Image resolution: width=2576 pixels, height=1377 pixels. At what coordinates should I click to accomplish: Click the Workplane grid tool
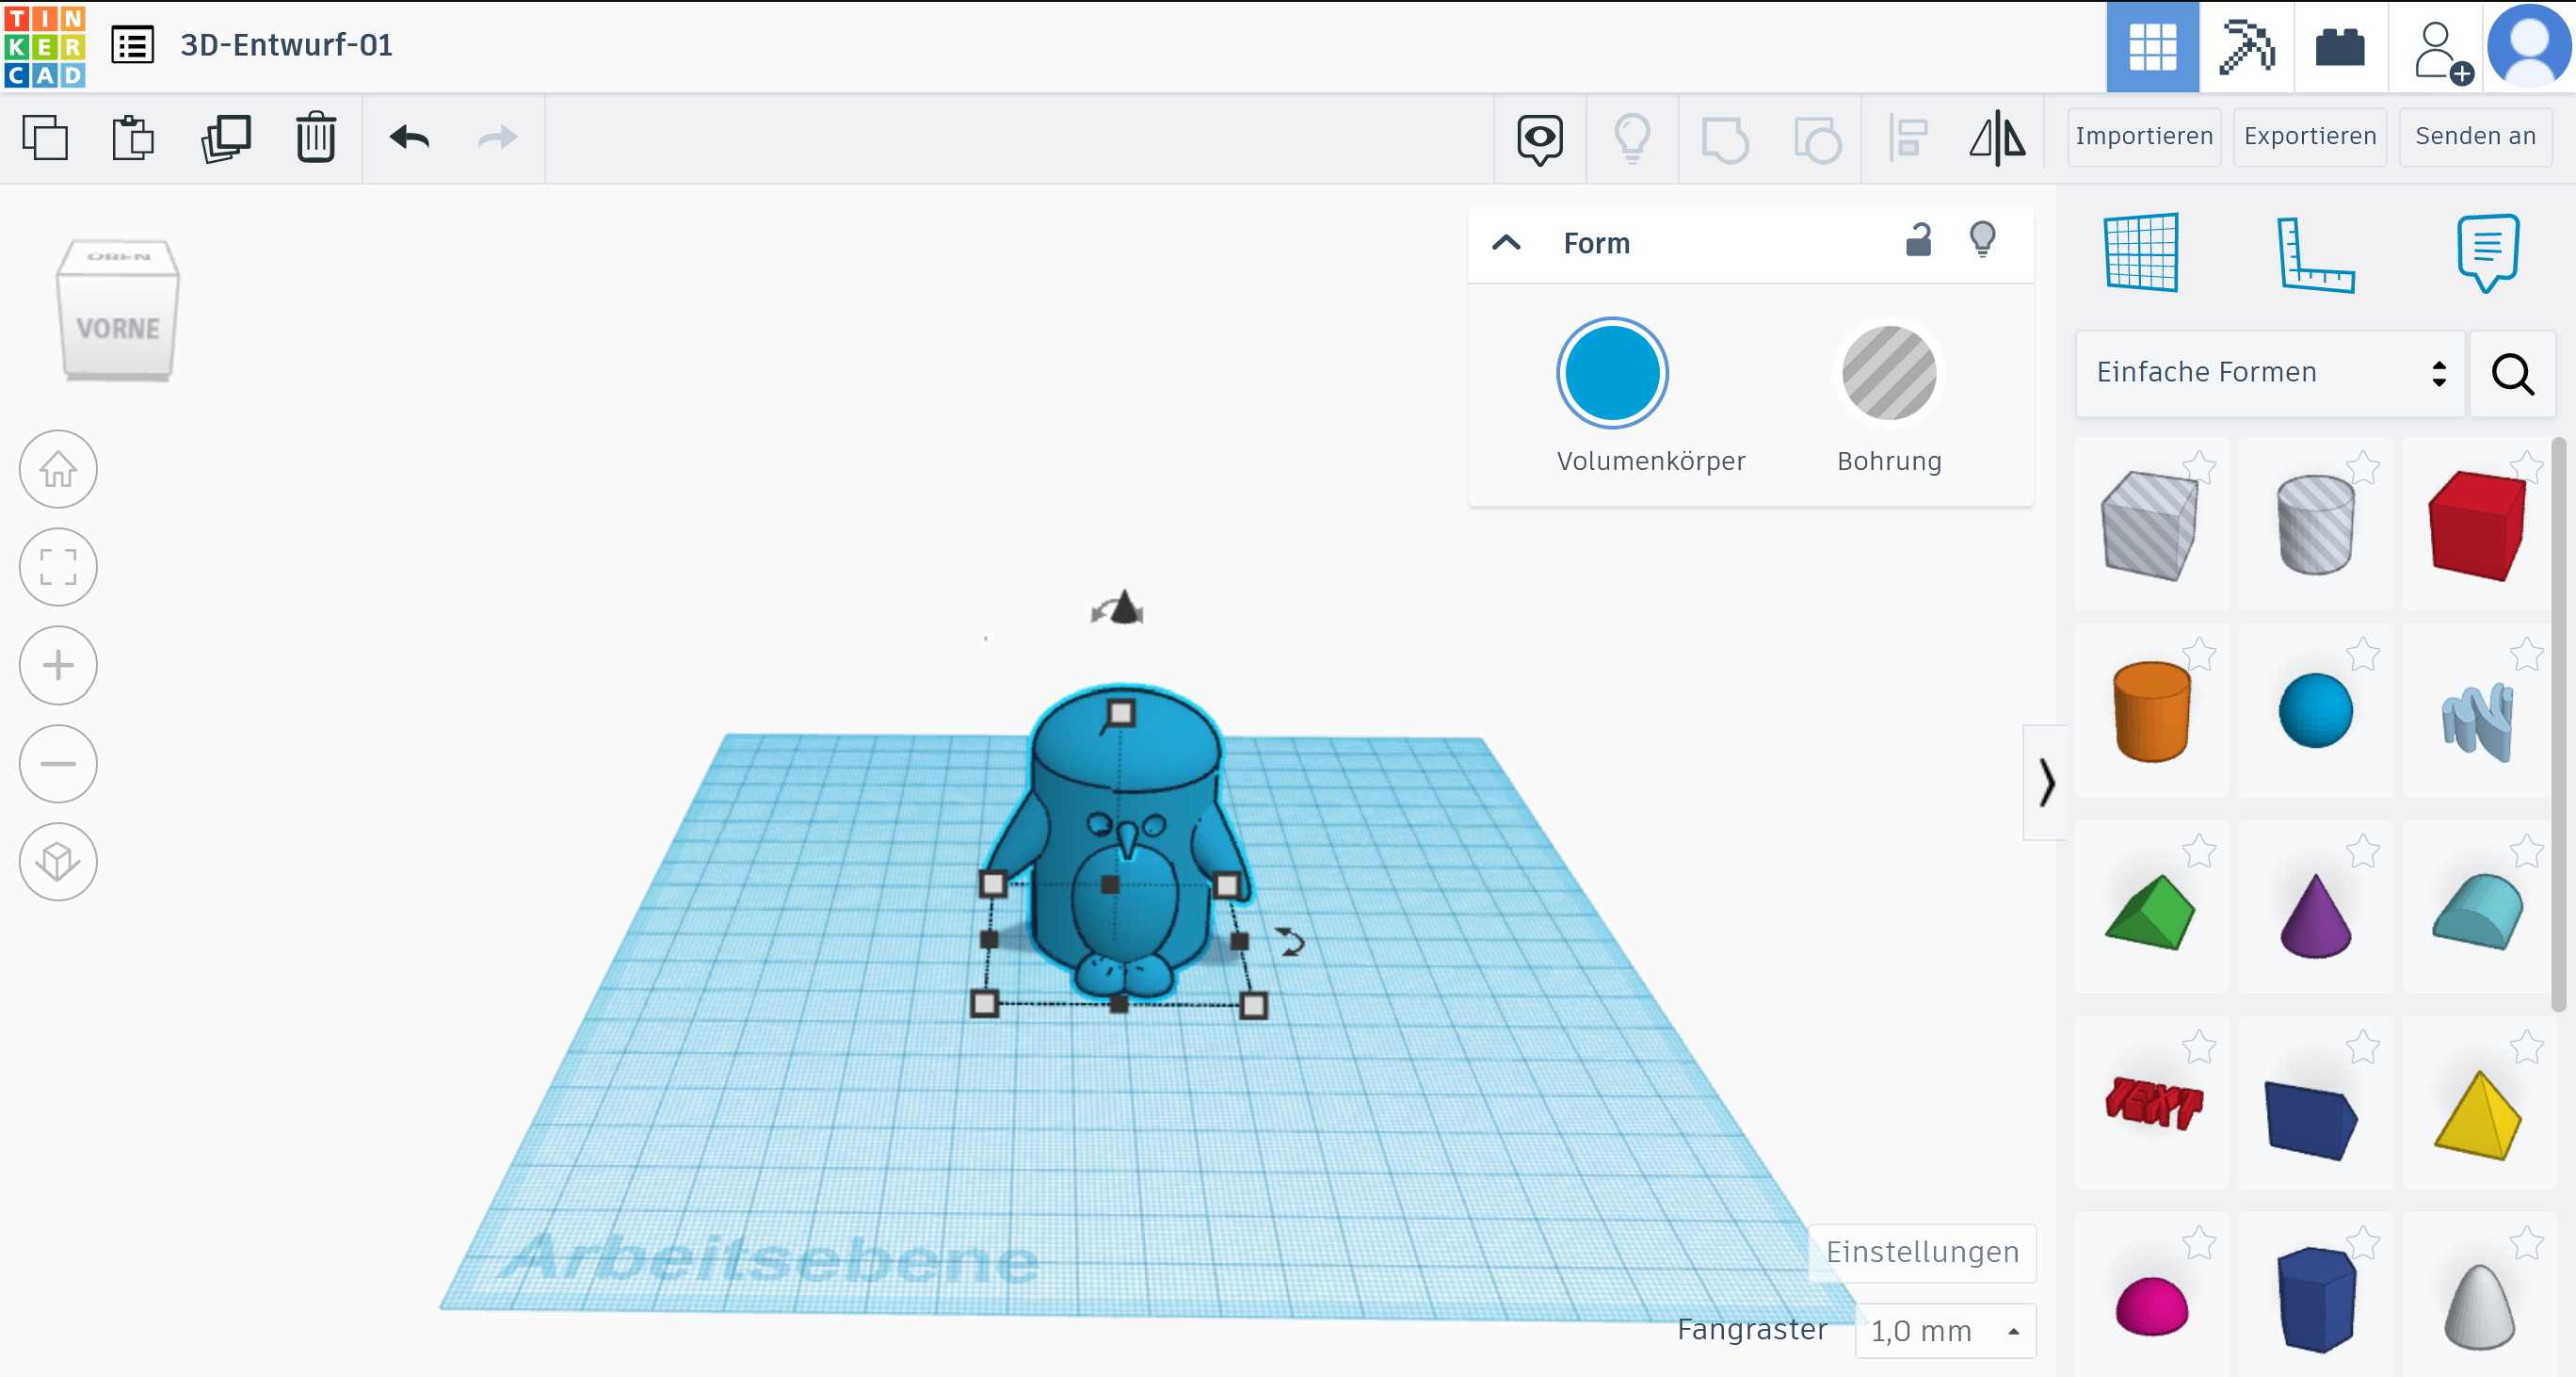point(2141,252)
